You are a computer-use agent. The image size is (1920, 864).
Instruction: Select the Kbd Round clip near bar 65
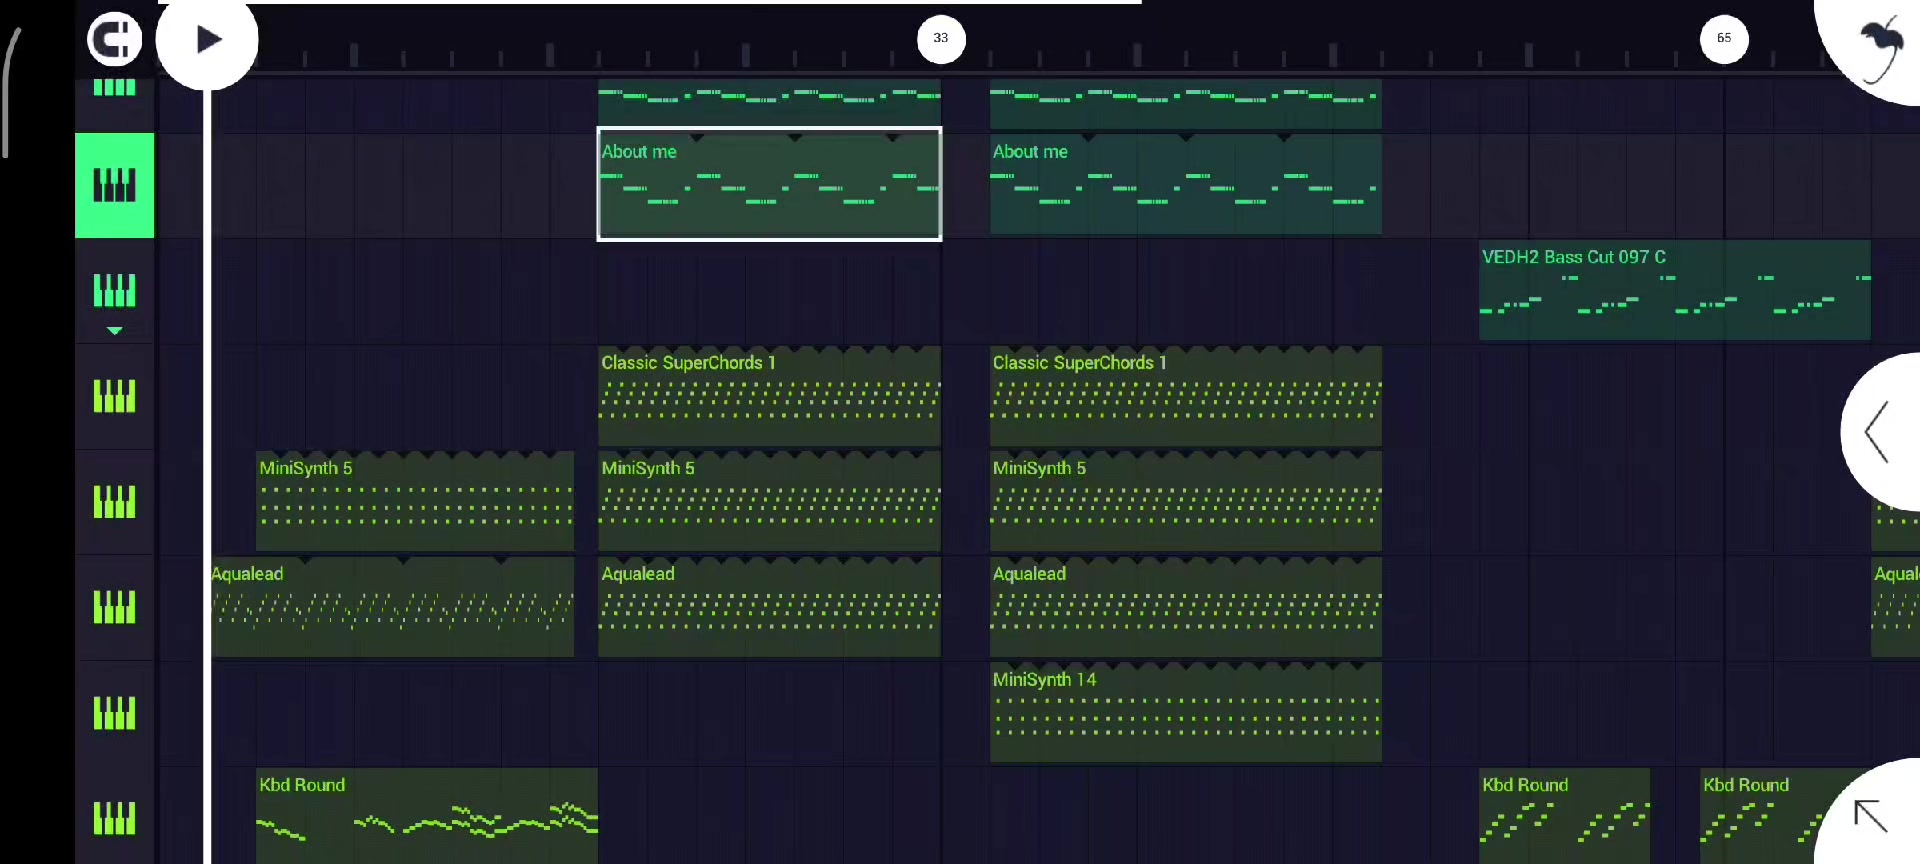(x=1768, y=816)
